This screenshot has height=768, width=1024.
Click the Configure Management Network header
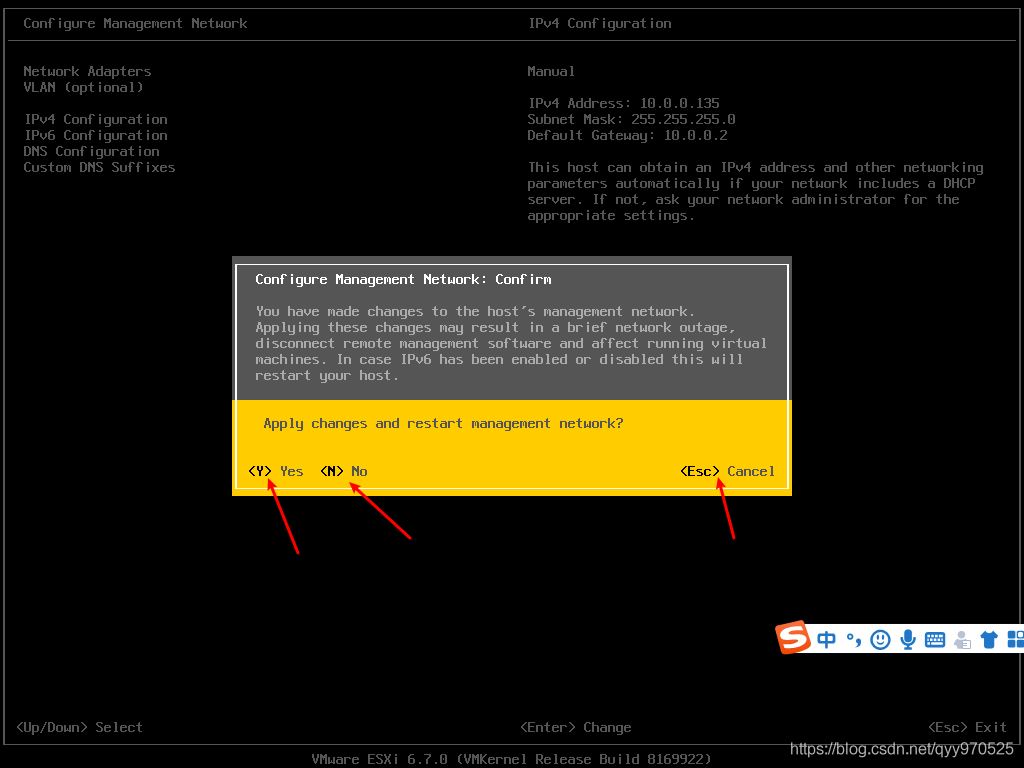[x=135, y=24]
